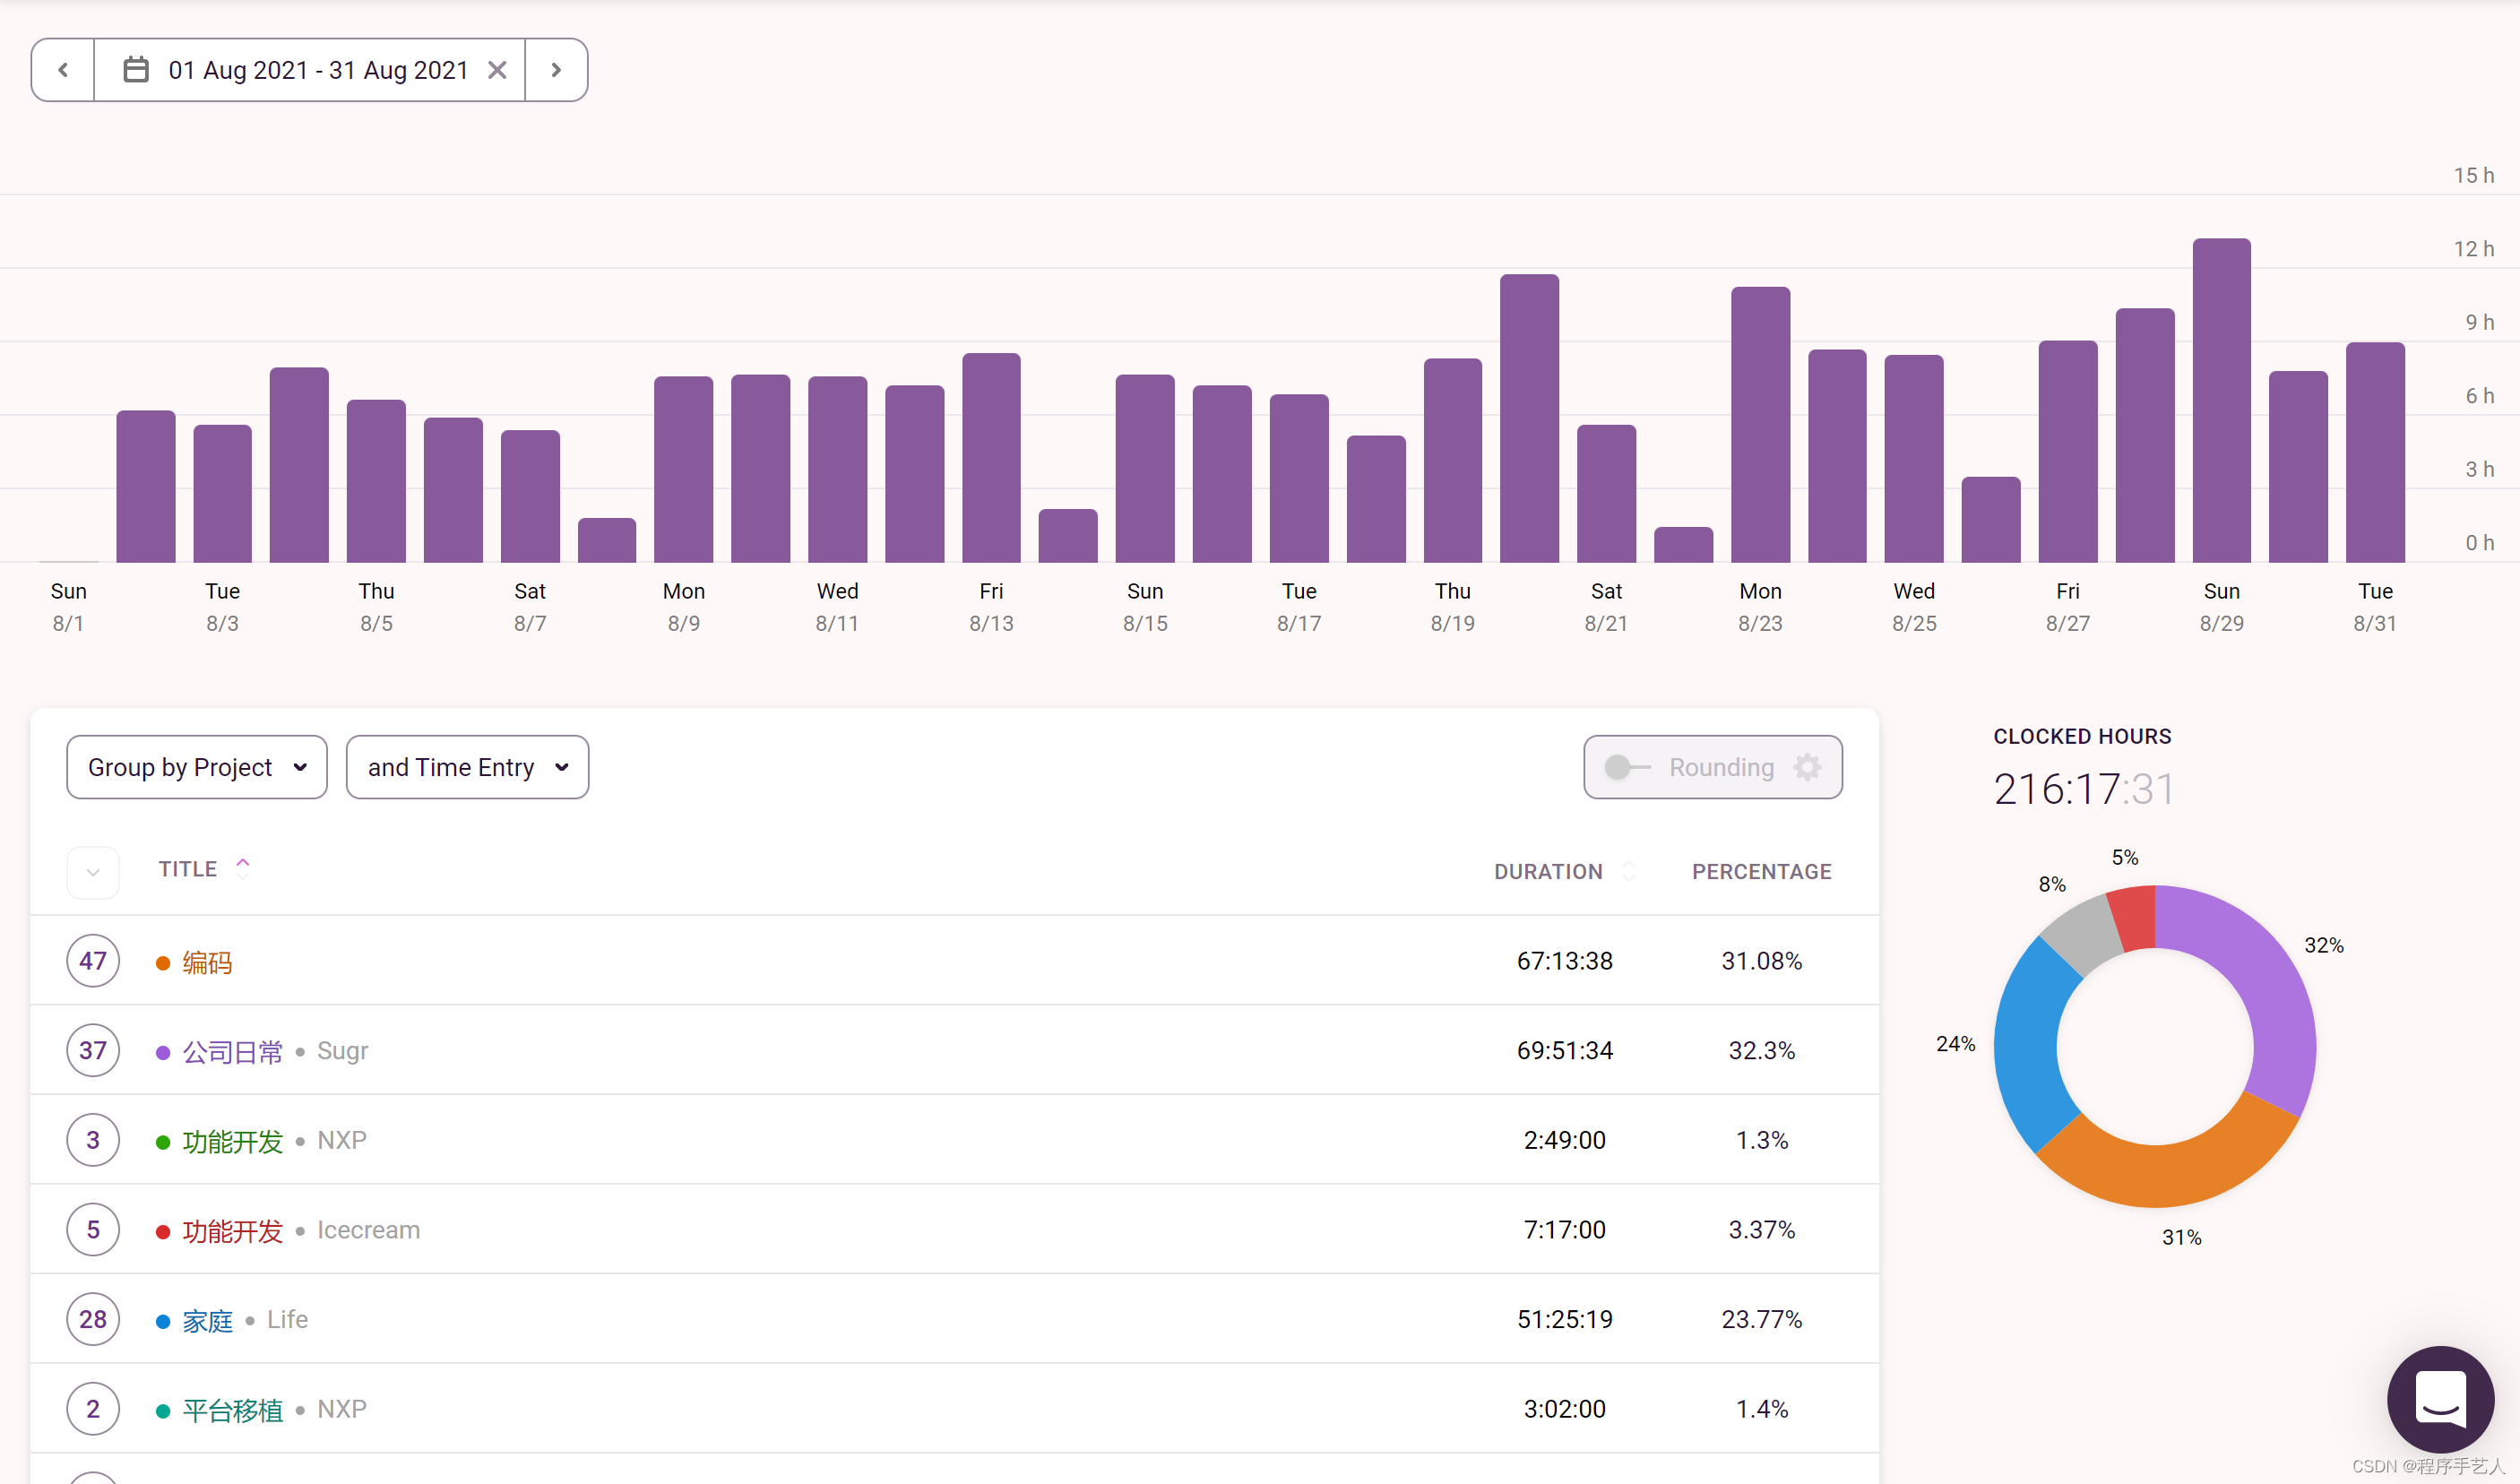This screenshot has height=1484, width=2520.
Task: Click percentage 23.77%
Action: click(x=1761, y=1320)
